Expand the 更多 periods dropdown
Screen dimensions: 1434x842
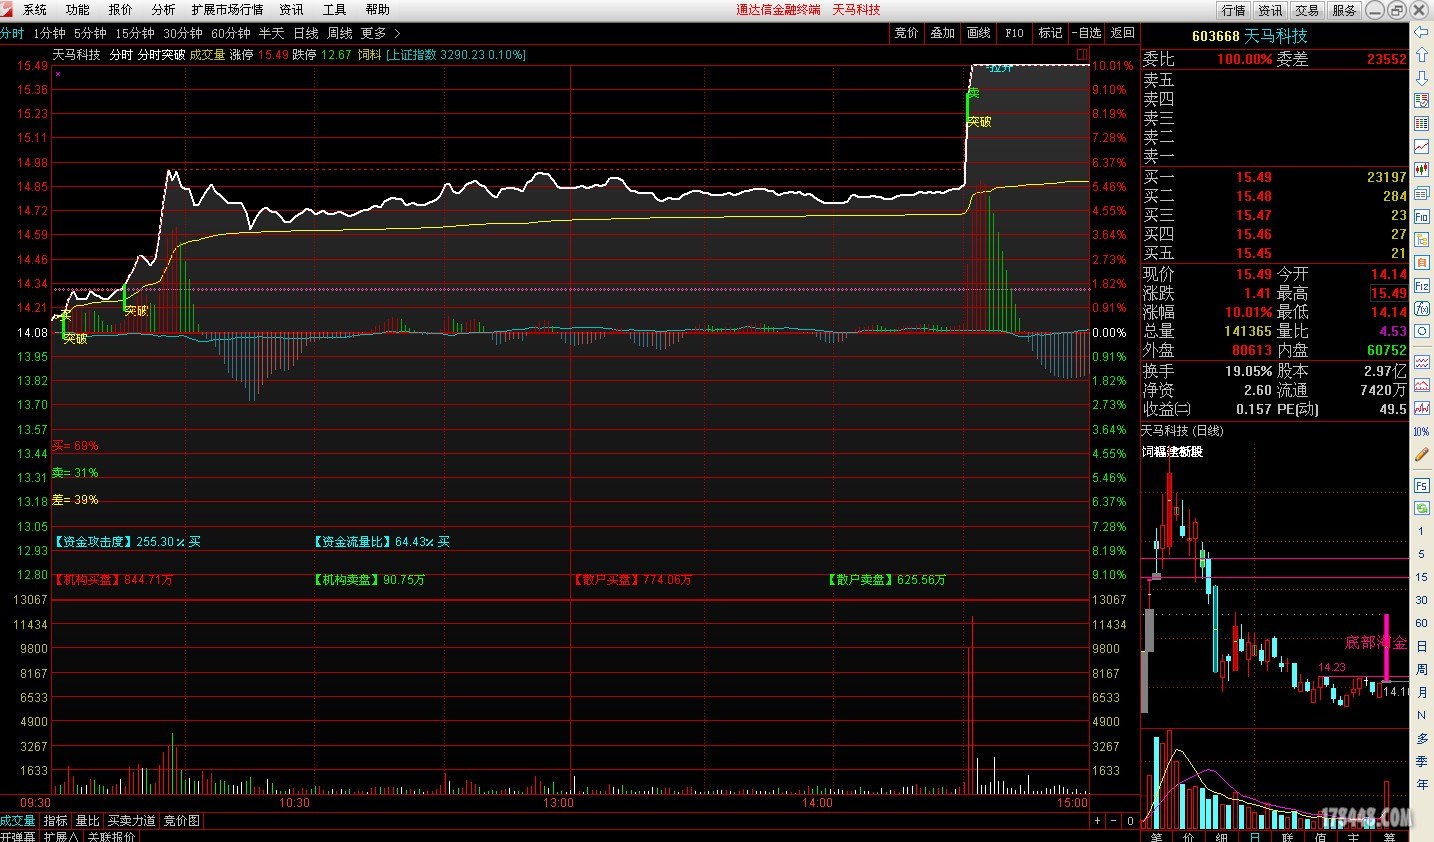380,33
